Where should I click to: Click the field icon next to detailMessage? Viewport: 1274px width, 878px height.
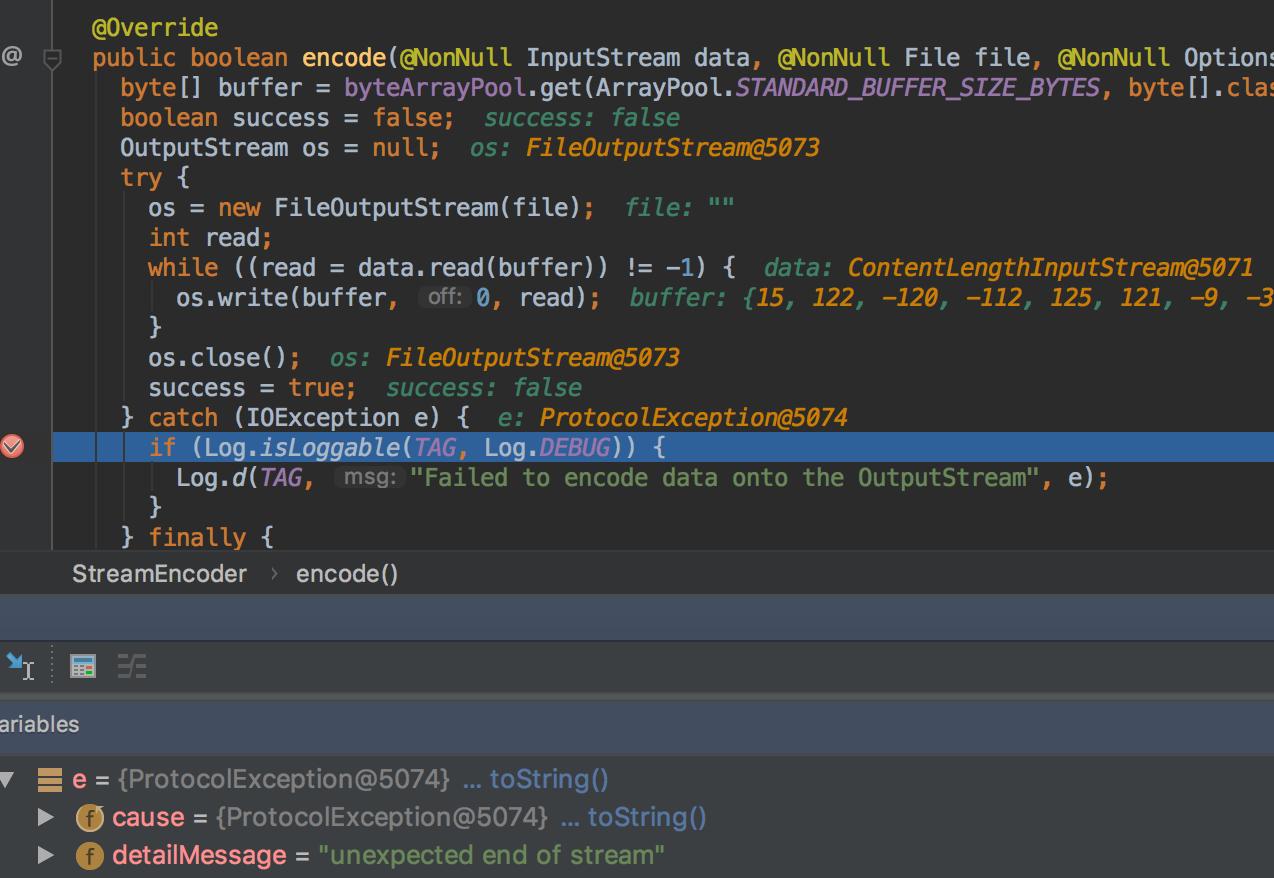(90, 856)
